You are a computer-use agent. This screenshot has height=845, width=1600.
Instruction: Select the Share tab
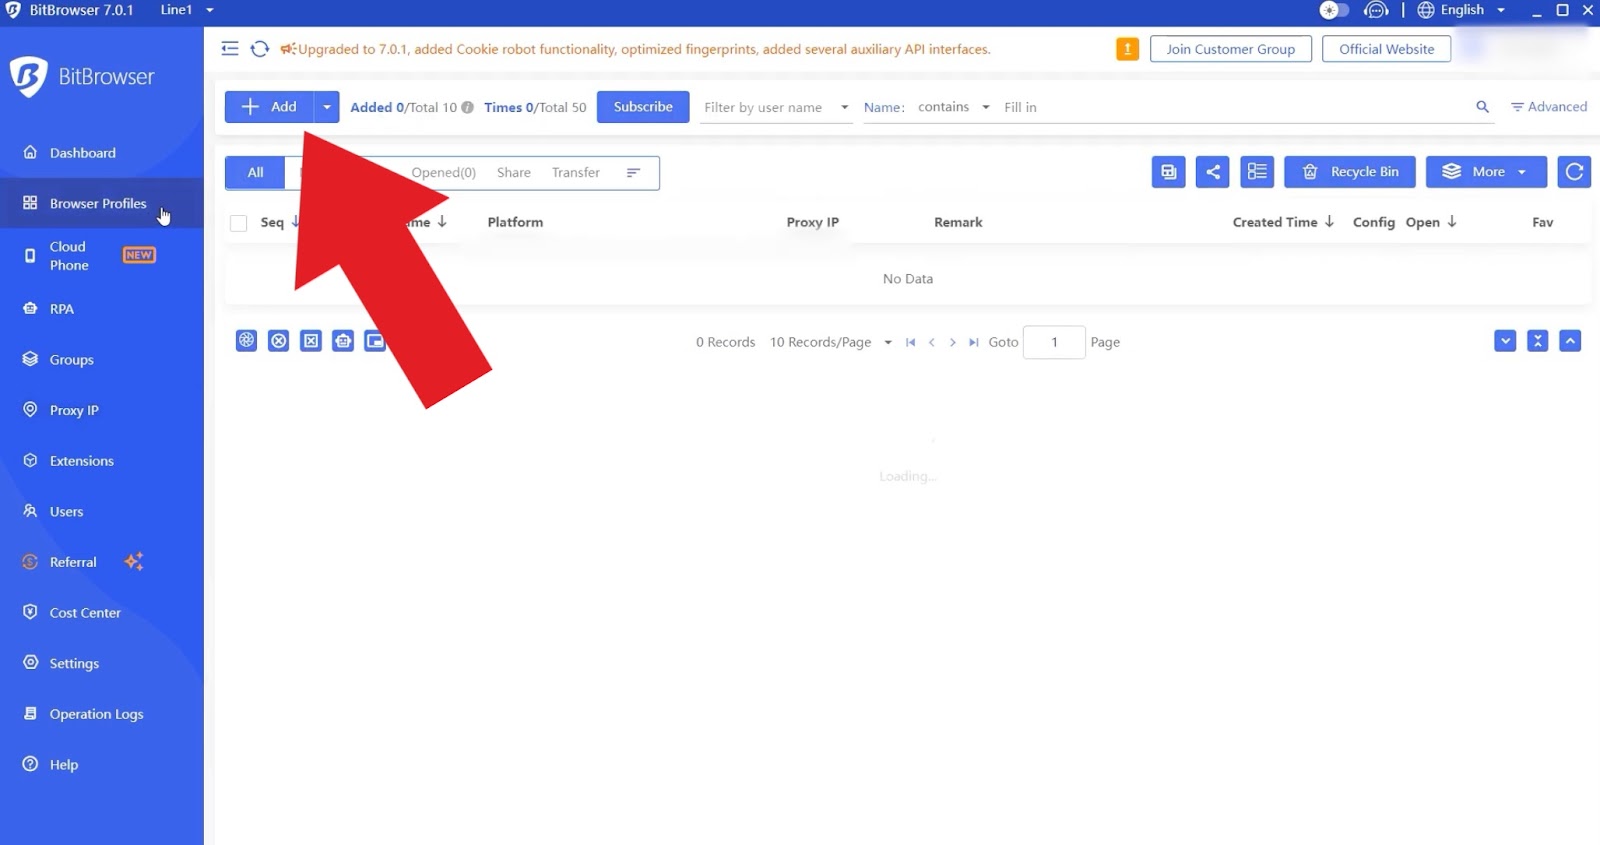514,173
